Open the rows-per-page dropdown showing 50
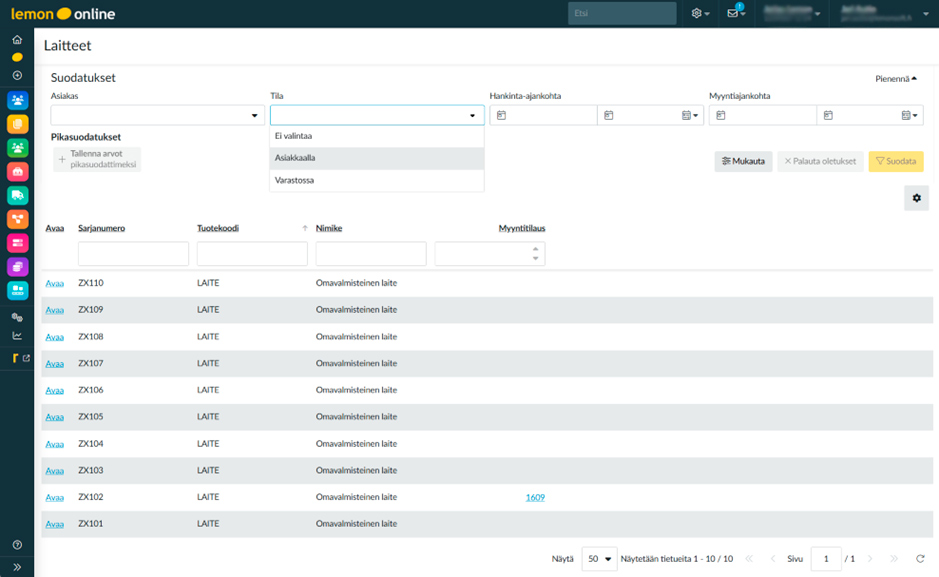939x577 pixels. [x=599, y=559]
